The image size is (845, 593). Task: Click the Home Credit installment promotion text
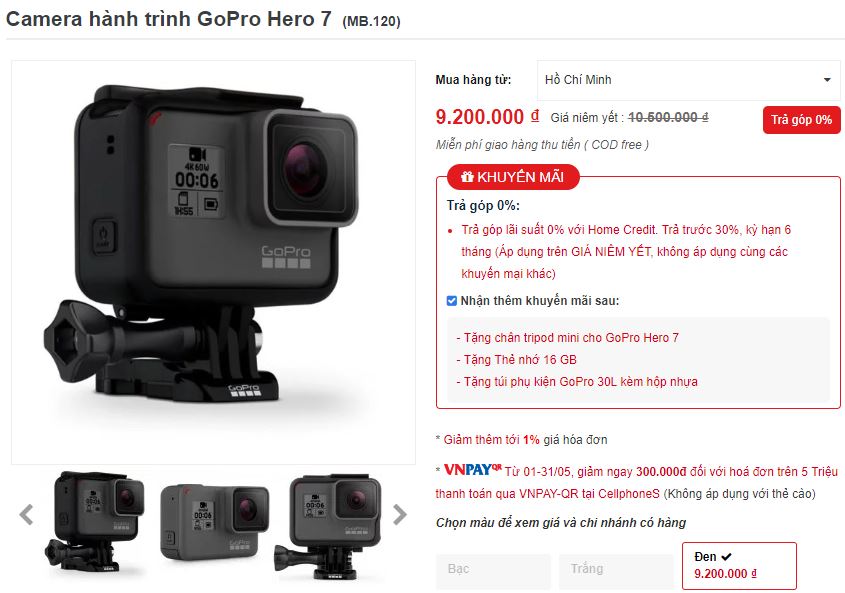click(625, 252)
